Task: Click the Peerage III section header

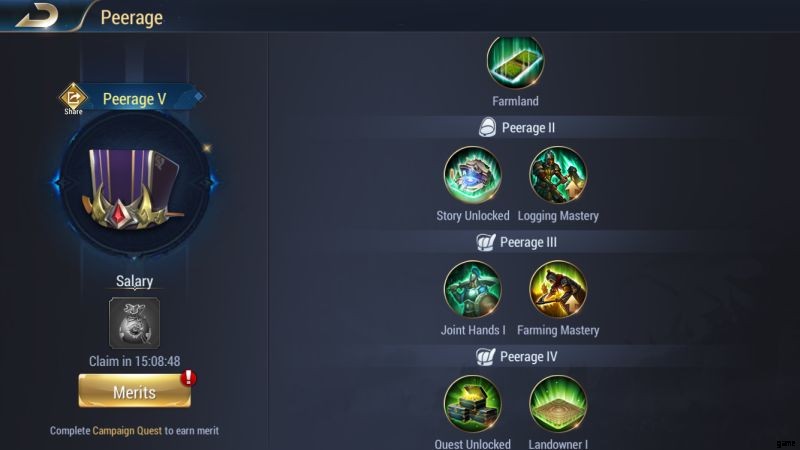Action: 516,242
